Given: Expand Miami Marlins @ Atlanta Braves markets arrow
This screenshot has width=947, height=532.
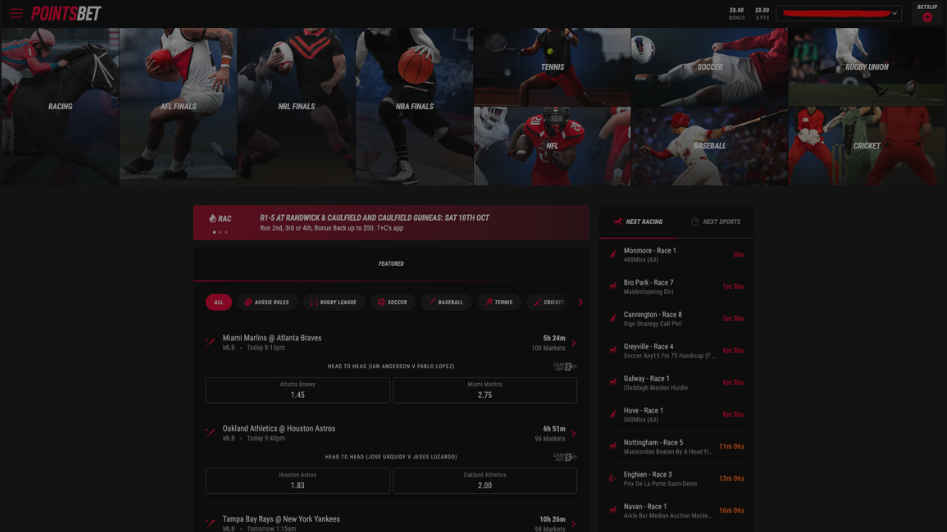Looking at the screenshot, I should (574, 343).
